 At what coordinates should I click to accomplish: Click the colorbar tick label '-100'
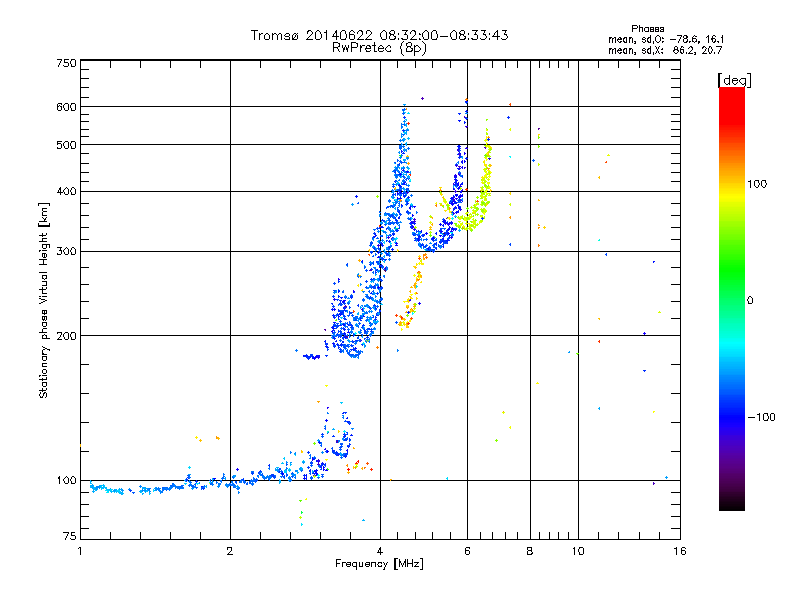[762, 417]
